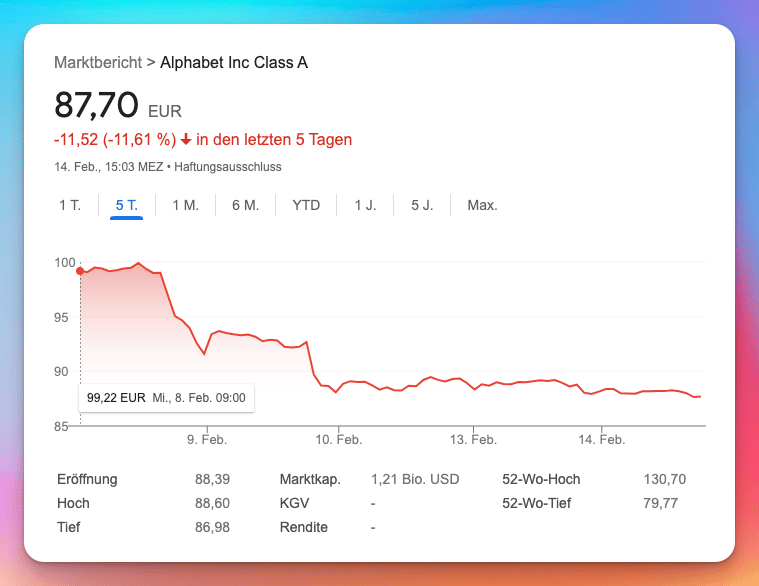This screenshot has height=586, width=759.
Task: Click the Marktkap. value 1,21 Bio. USD
Action: point(415,479)
